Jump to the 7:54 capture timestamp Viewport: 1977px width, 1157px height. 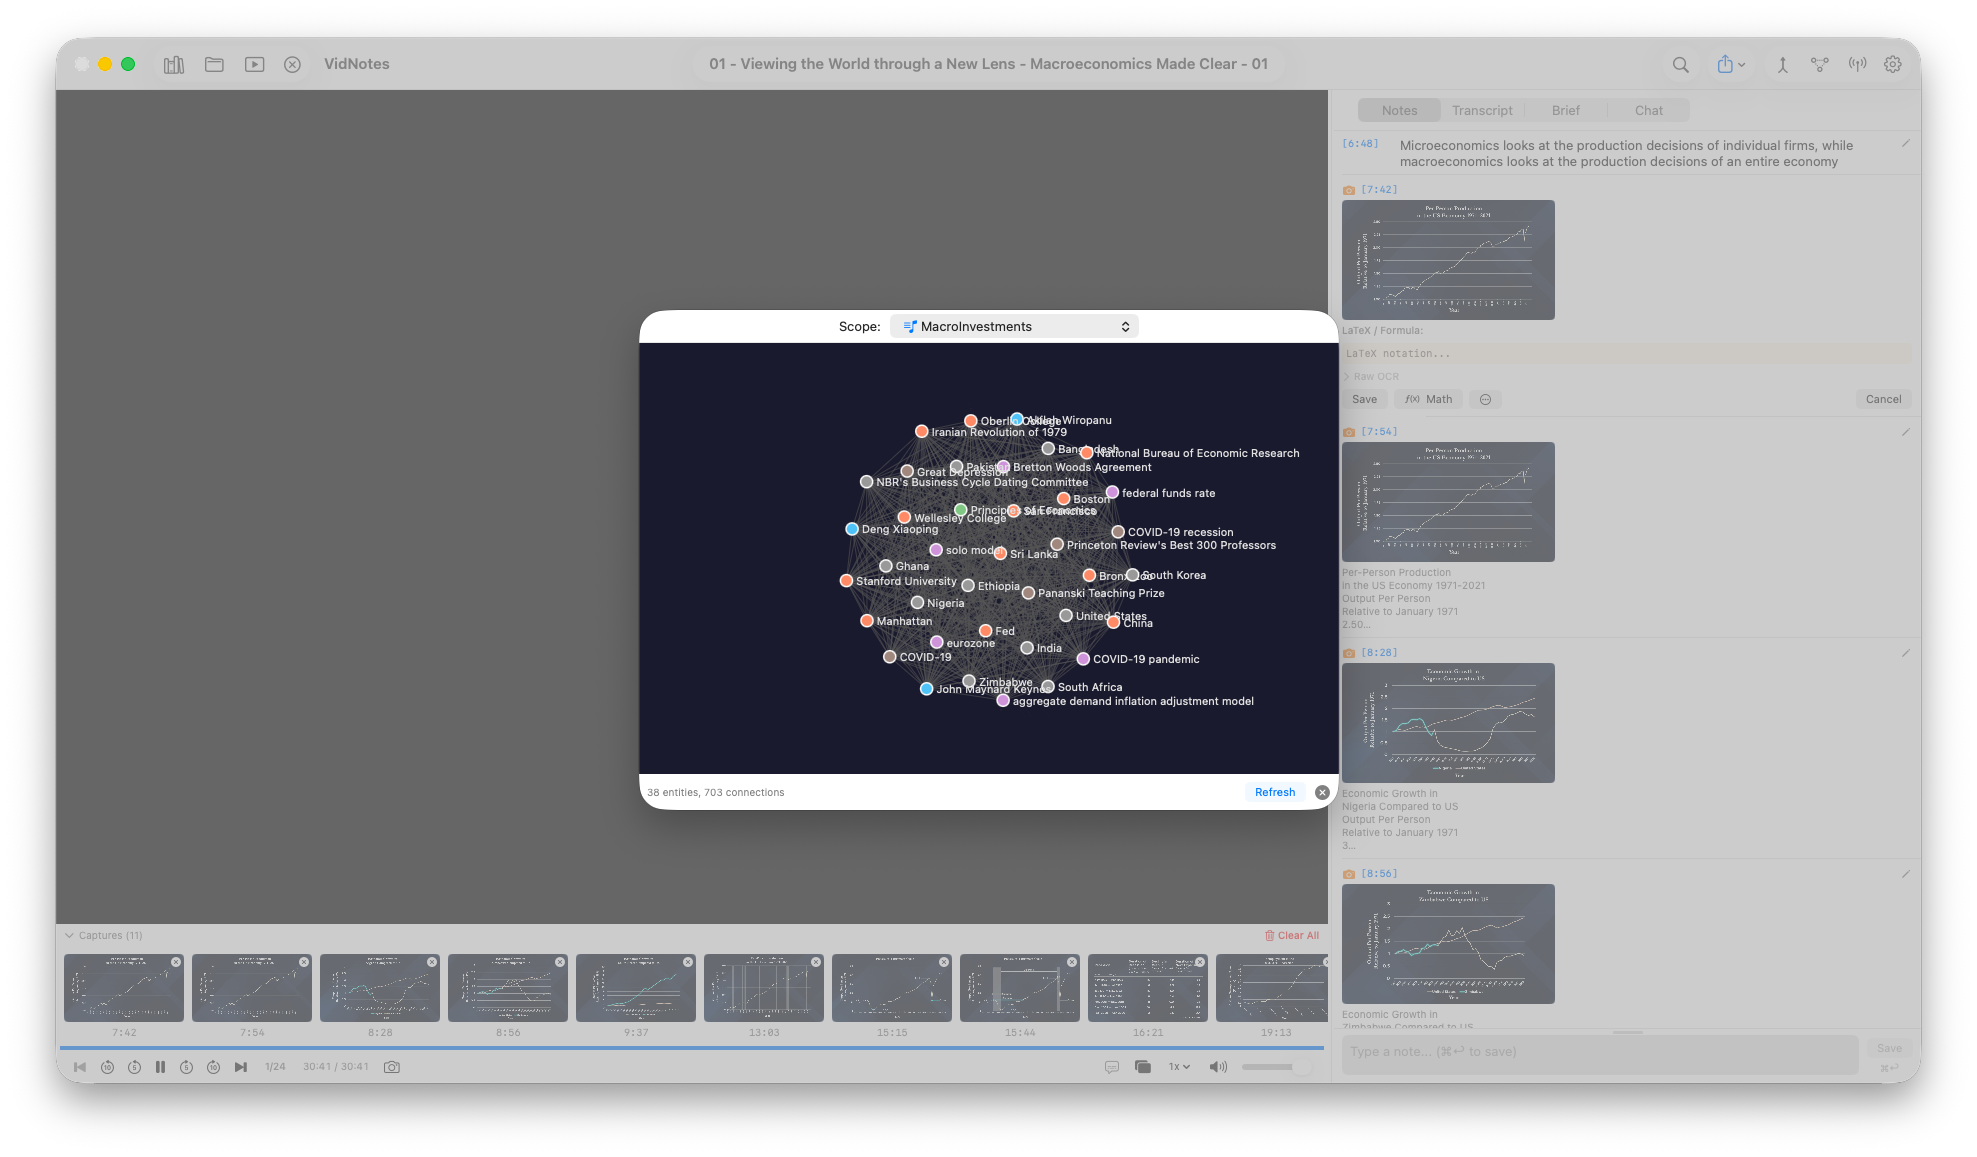click(1379, 431)
